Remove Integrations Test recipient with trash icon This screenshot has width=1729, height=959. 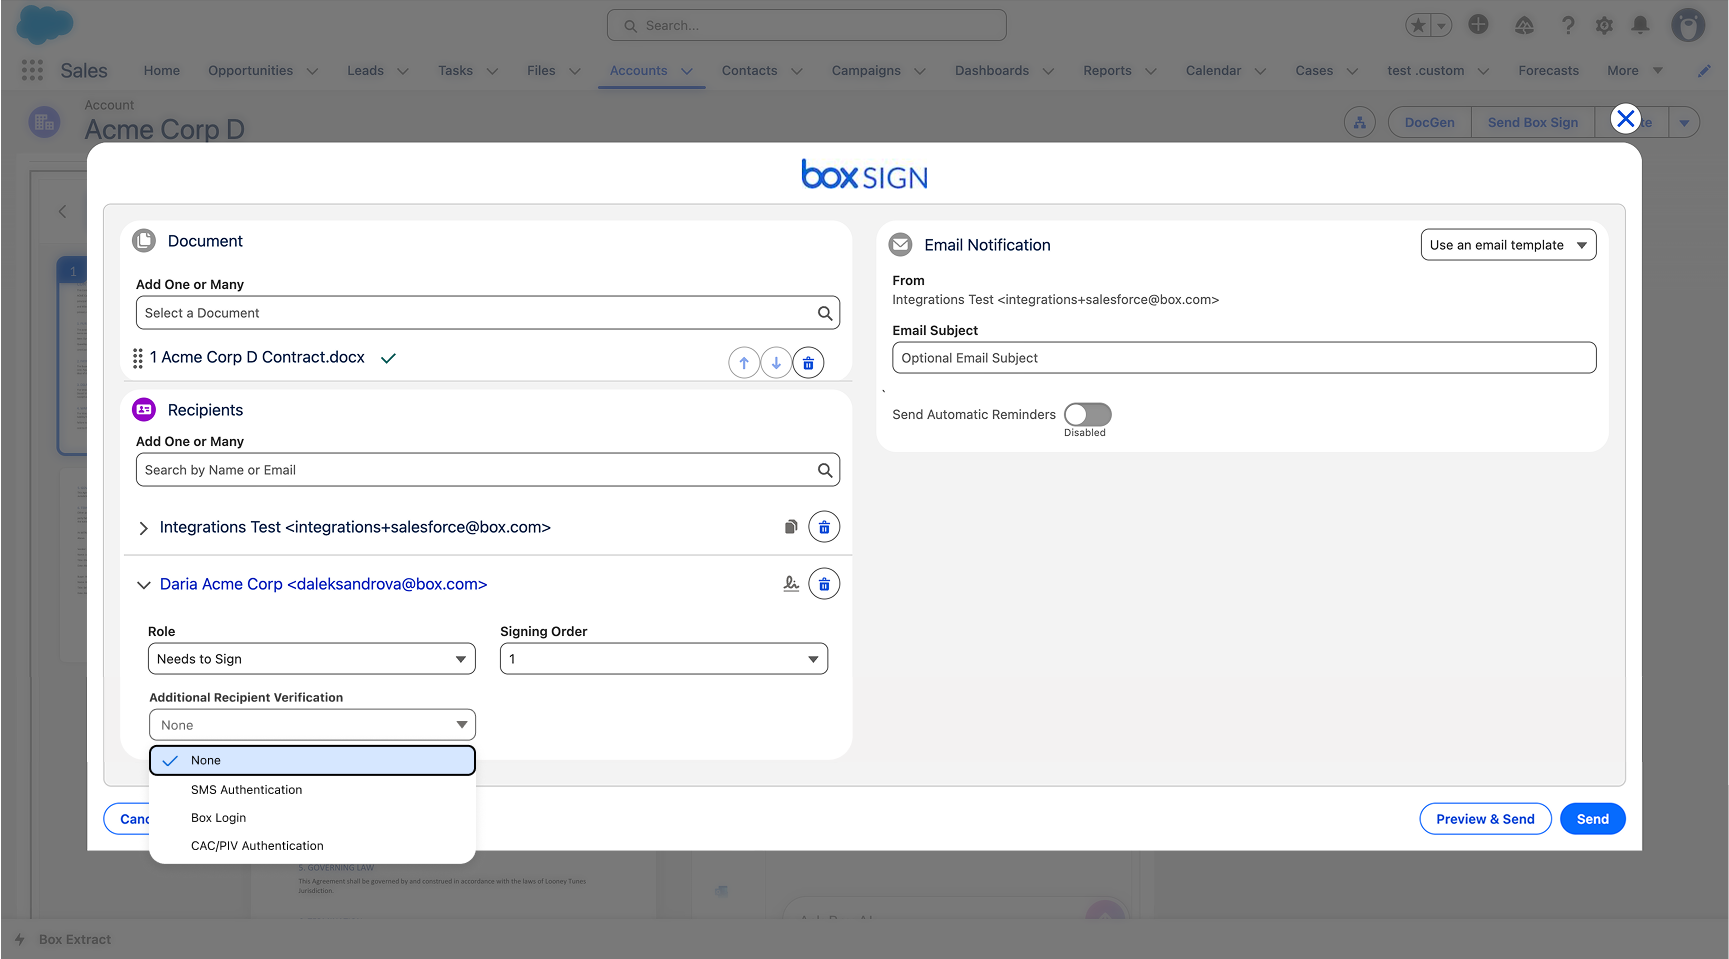824,527
